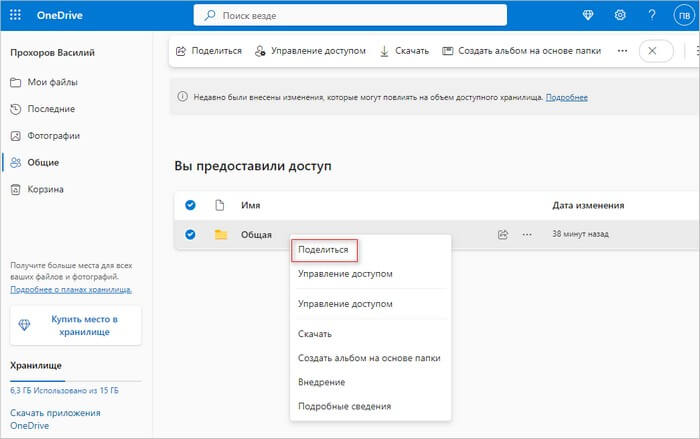
Task: Click the search box 'Поиск везде'
Action: pyautogui.click(x=350, y=15)
